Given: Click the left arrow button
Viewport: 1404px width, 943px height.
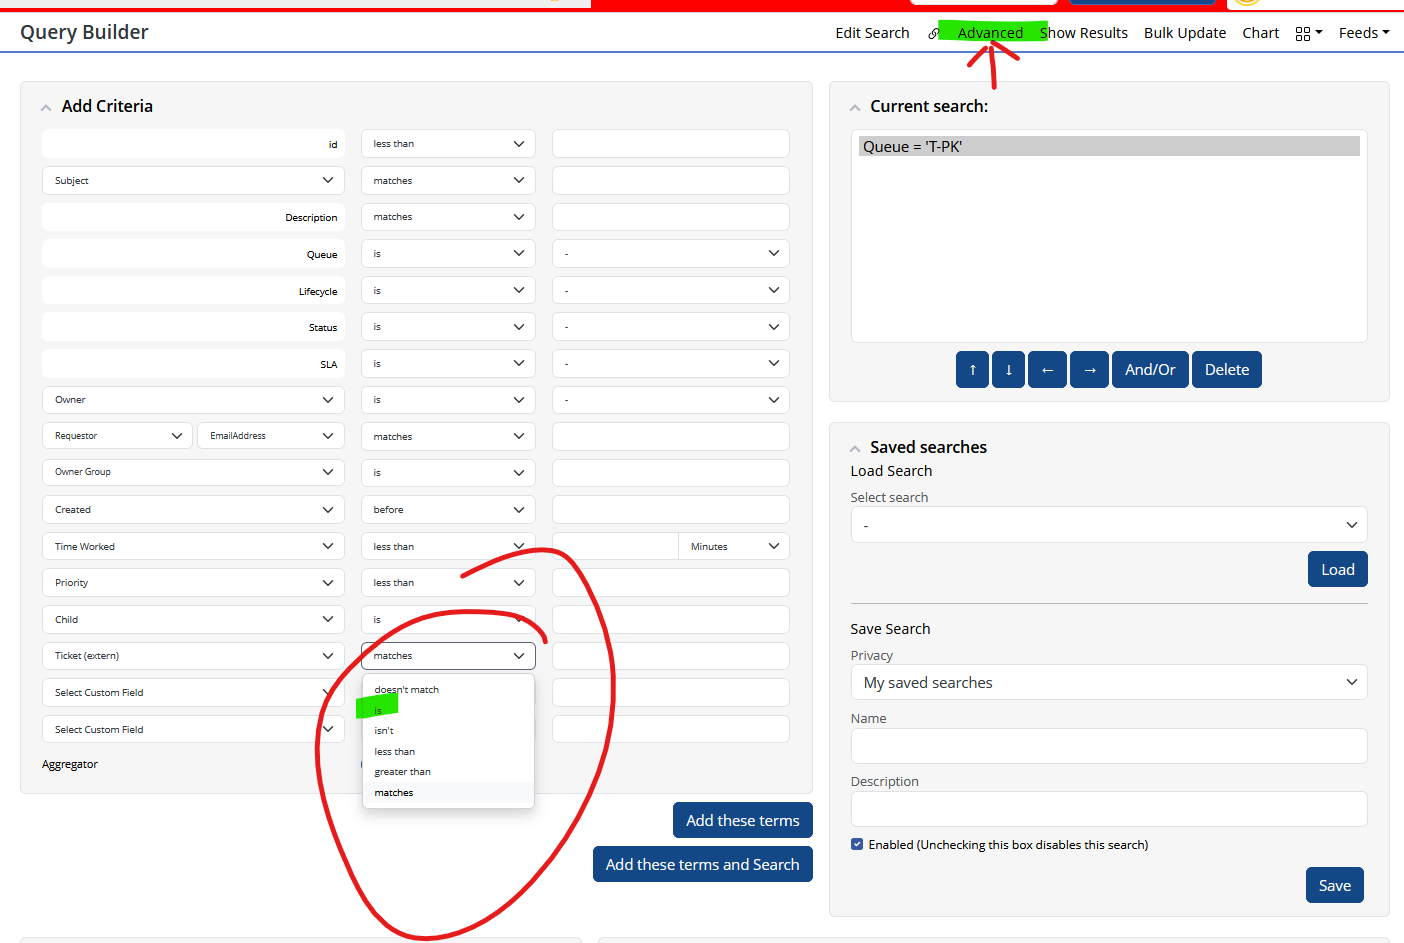Looking at the screenshot, I should click(x=1047, y=369).
